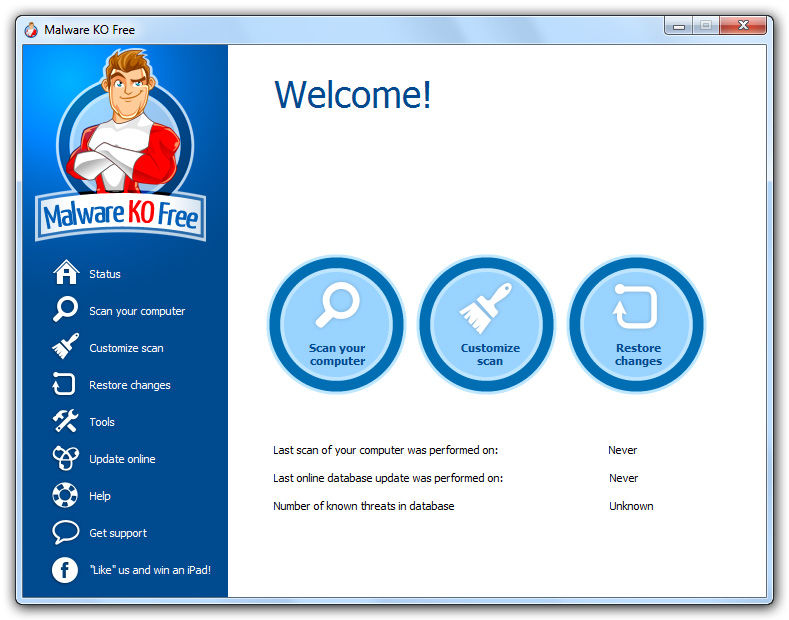Viewport: 789px width, 620px height.
Task: Click the Tools wrench and hammer icon
Action: pos(65,421)
